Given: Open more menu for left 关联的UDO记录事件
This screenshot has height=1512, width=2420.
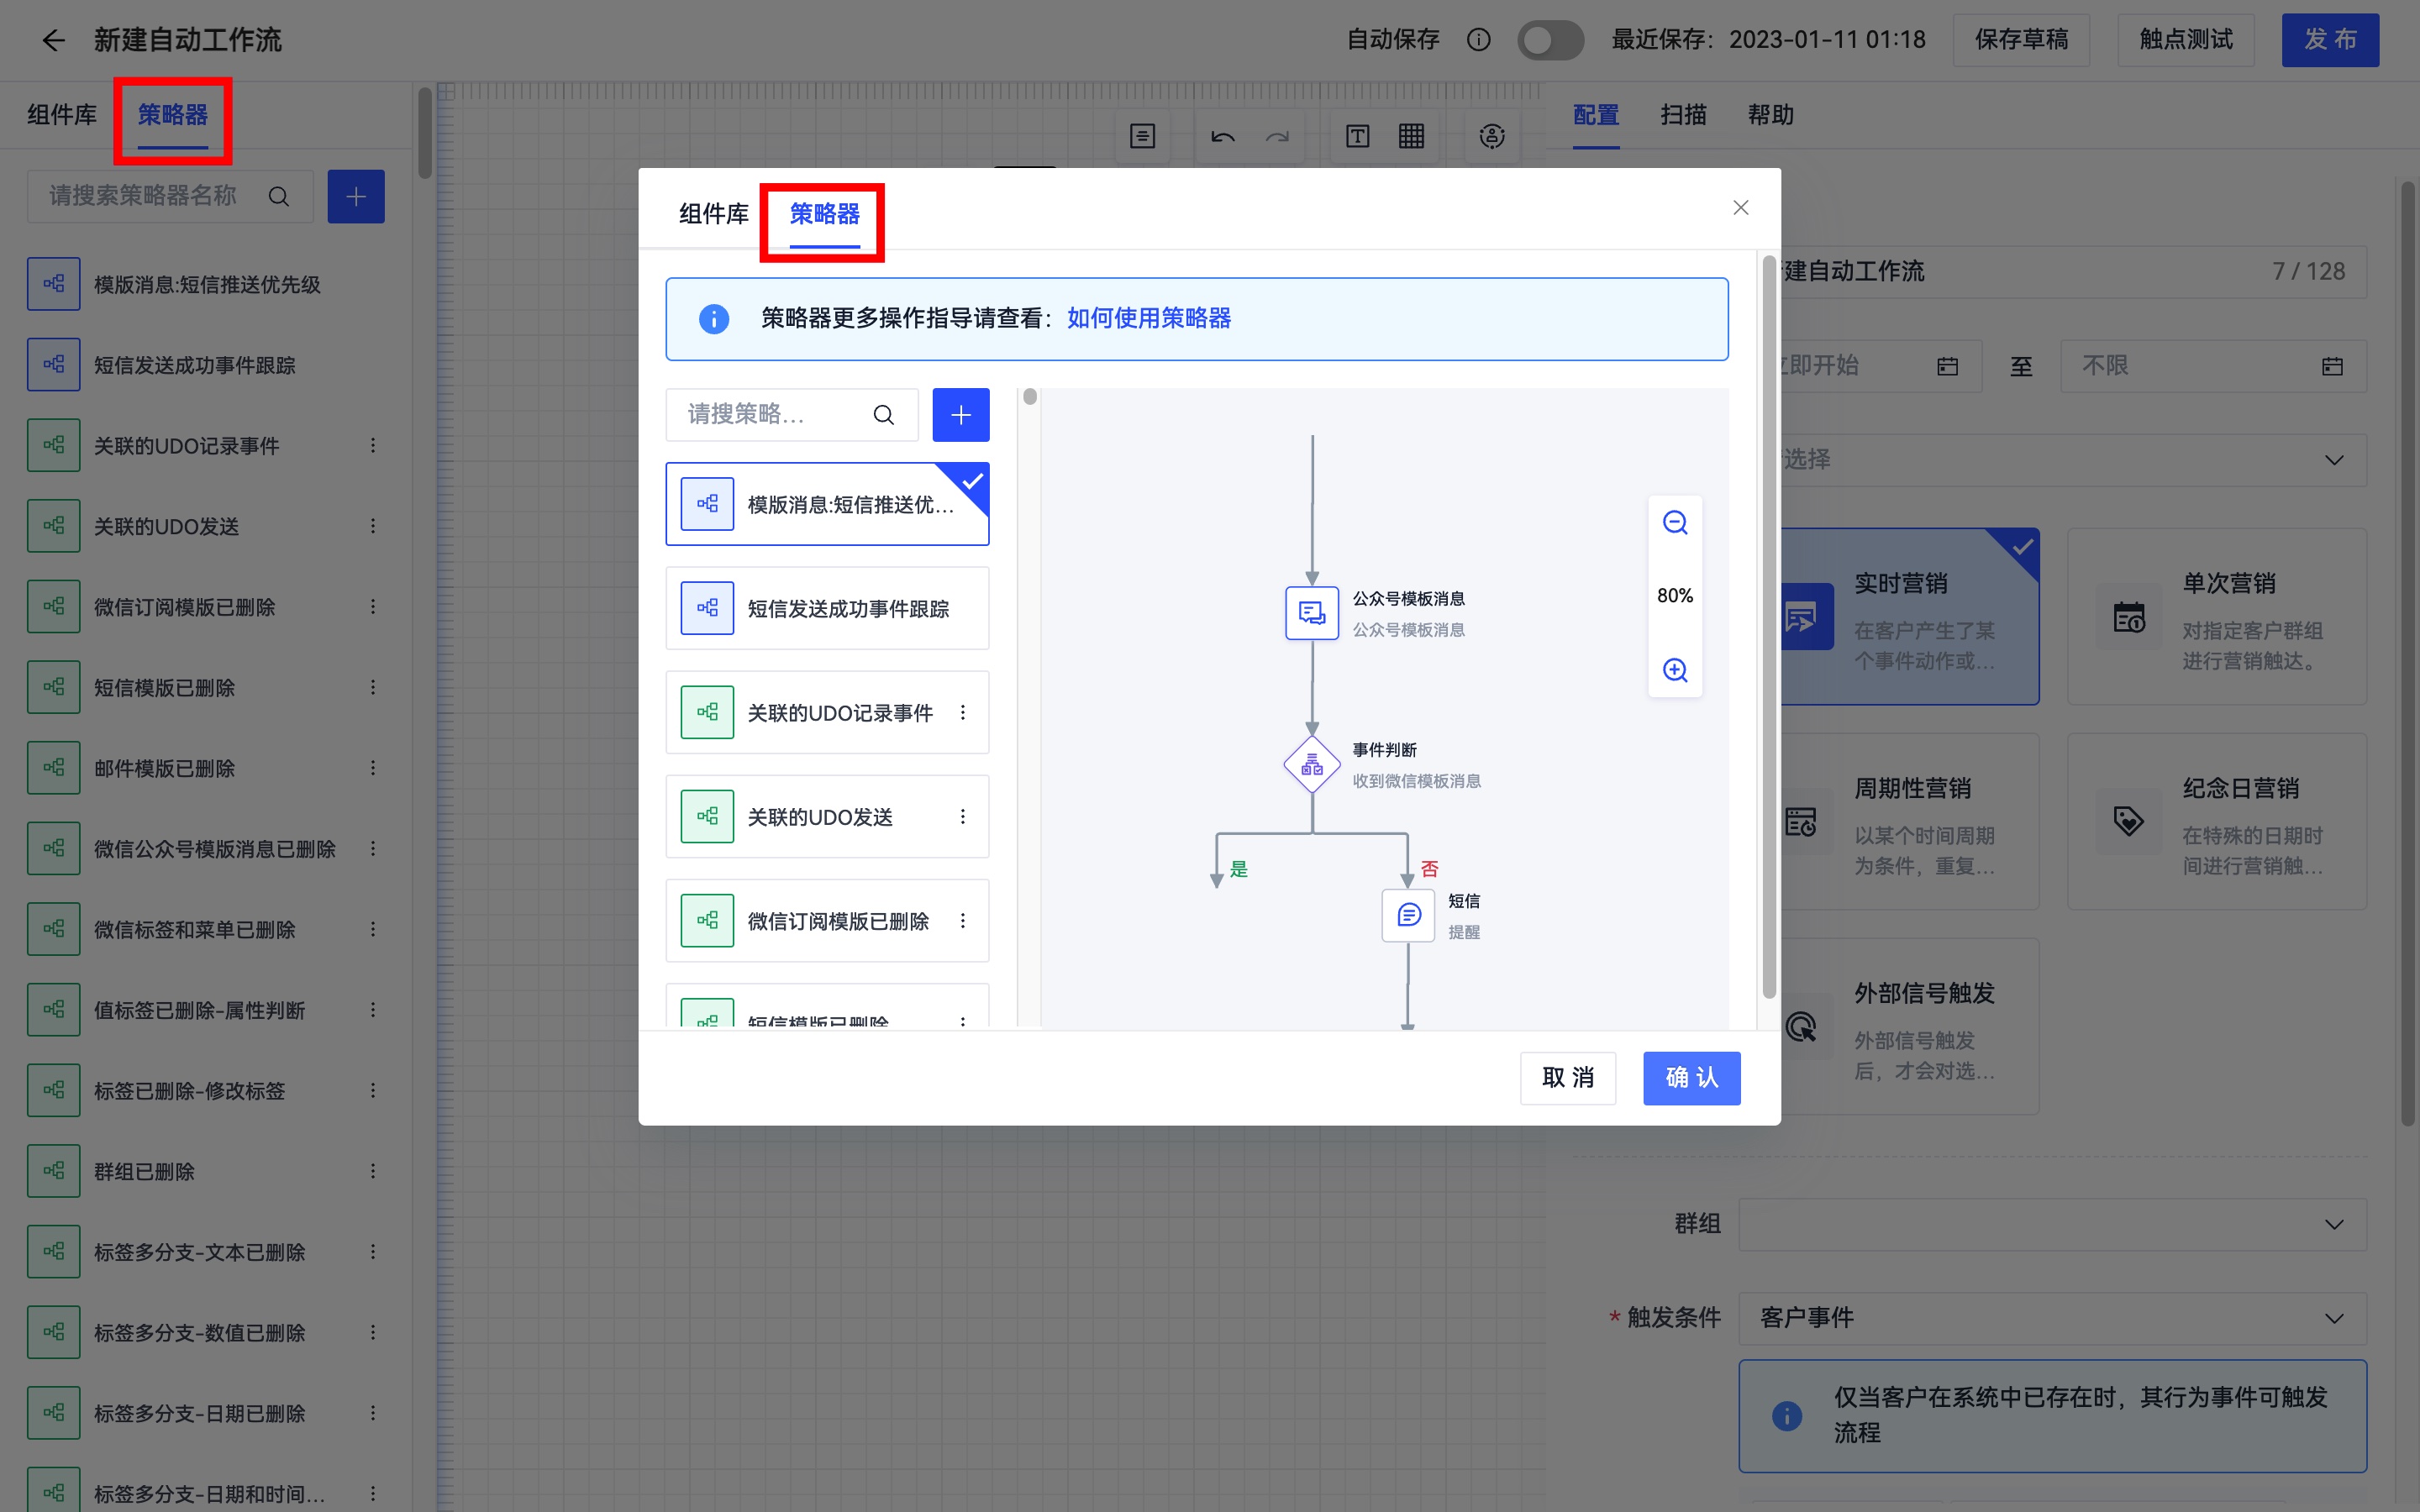Looking at the screenshot, I should (x=373, y=446).
